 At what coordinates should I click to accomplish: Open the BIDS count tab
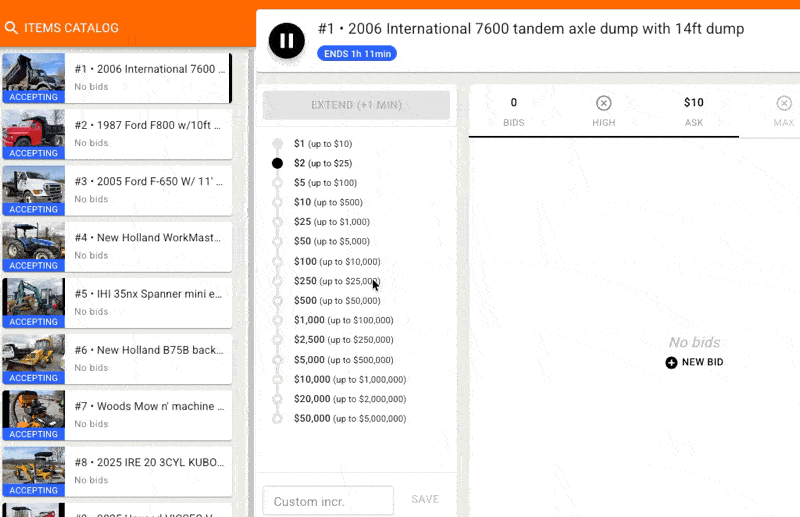pyautogui.click(x=514, y=111)
